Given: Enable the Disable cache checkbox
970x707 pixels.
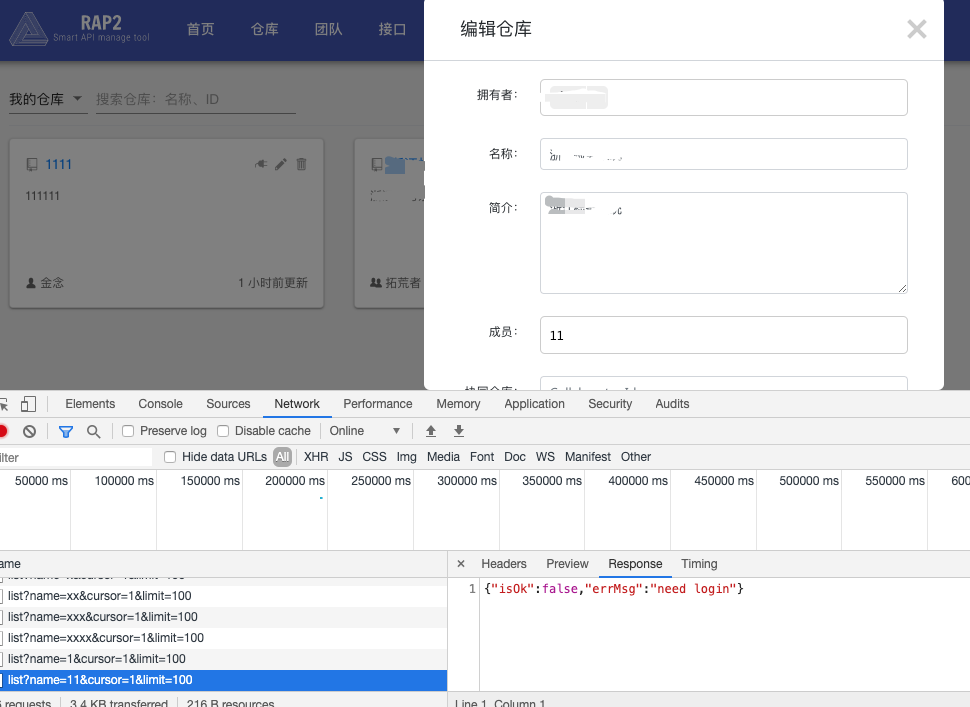Looking at the screenshot, I should 222,430.
